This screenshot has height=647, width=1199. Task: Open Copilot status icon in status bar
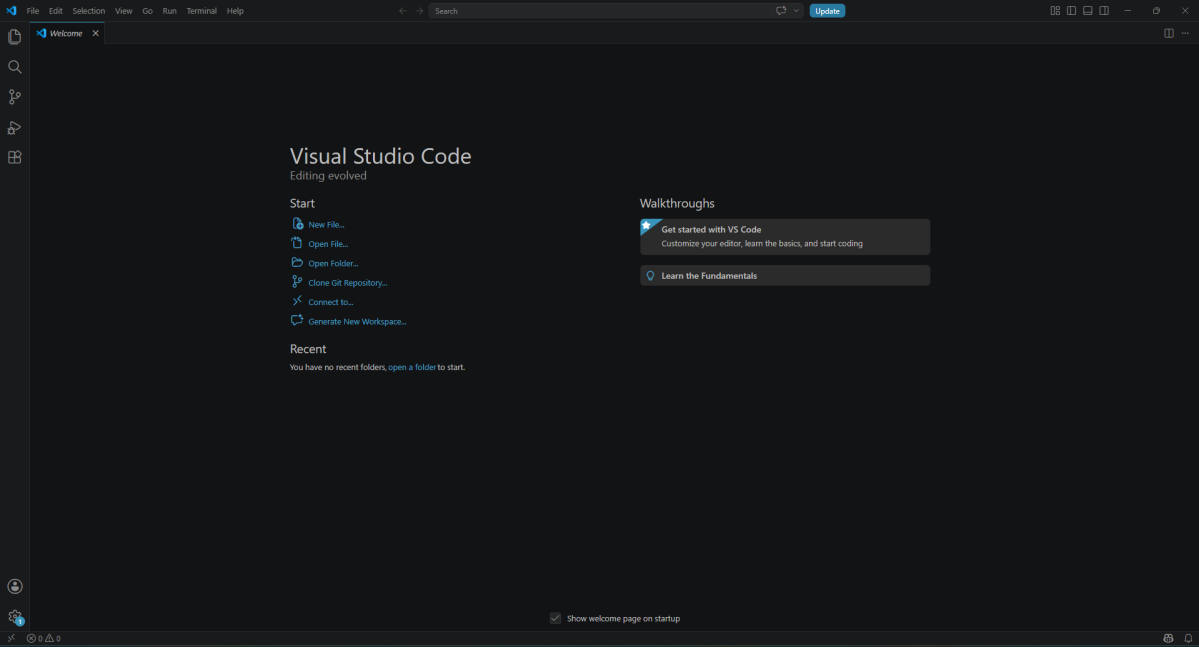point(1168,638)
